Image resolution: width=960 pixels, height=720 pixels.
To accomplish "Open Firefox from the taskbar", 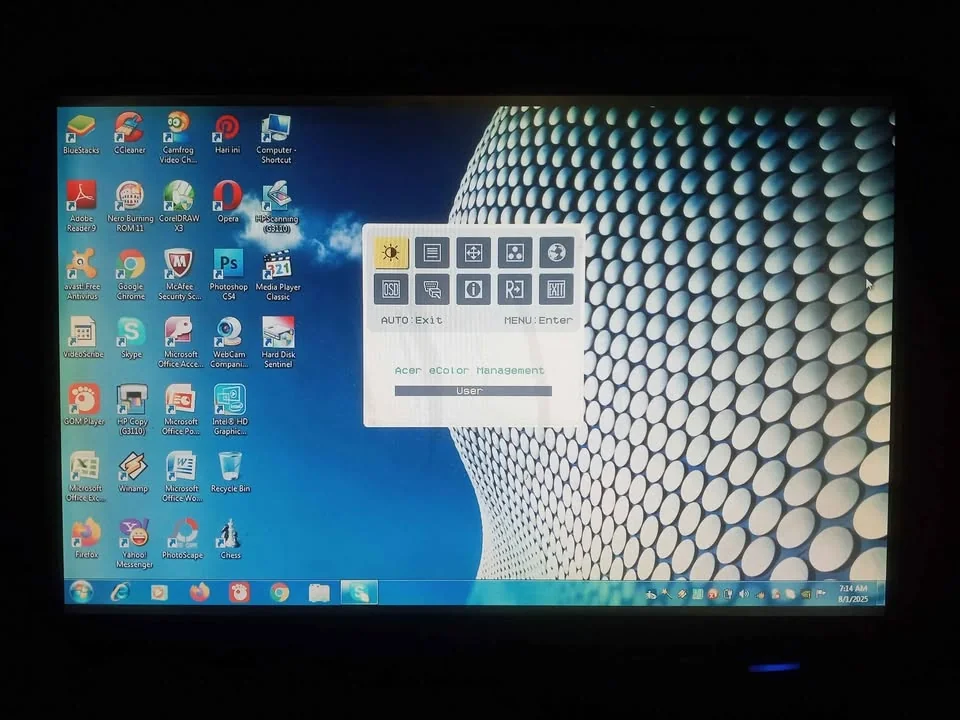I will click(x=200, y=592).
